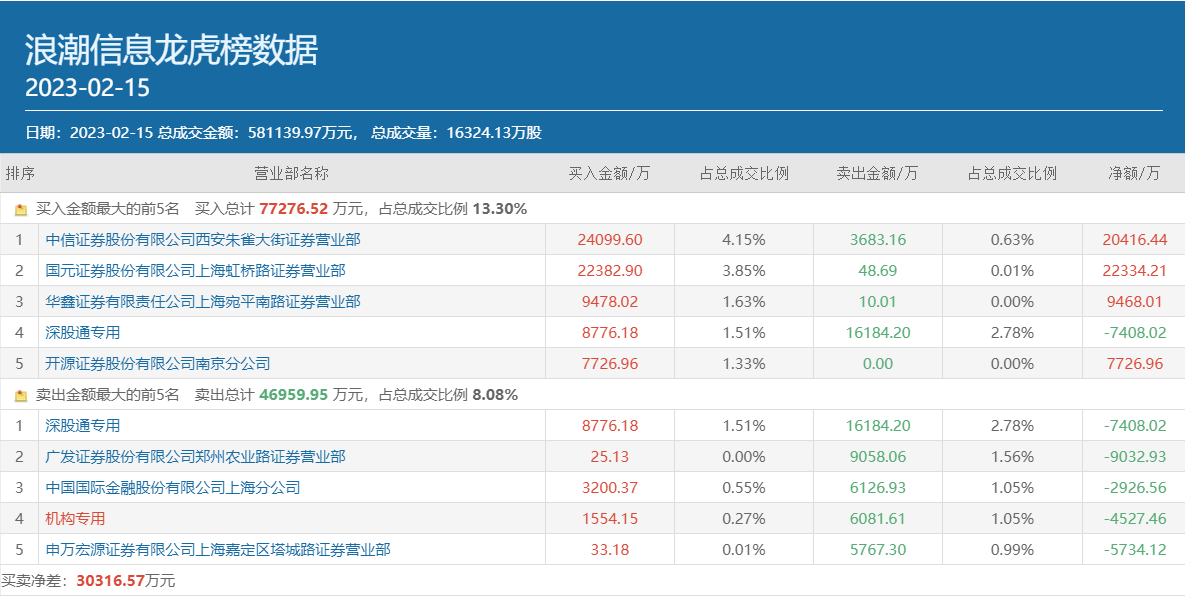This screenshot has width=1185, height=596.
Task: Click 深股通专用 in the buy list
Action: 83,332
